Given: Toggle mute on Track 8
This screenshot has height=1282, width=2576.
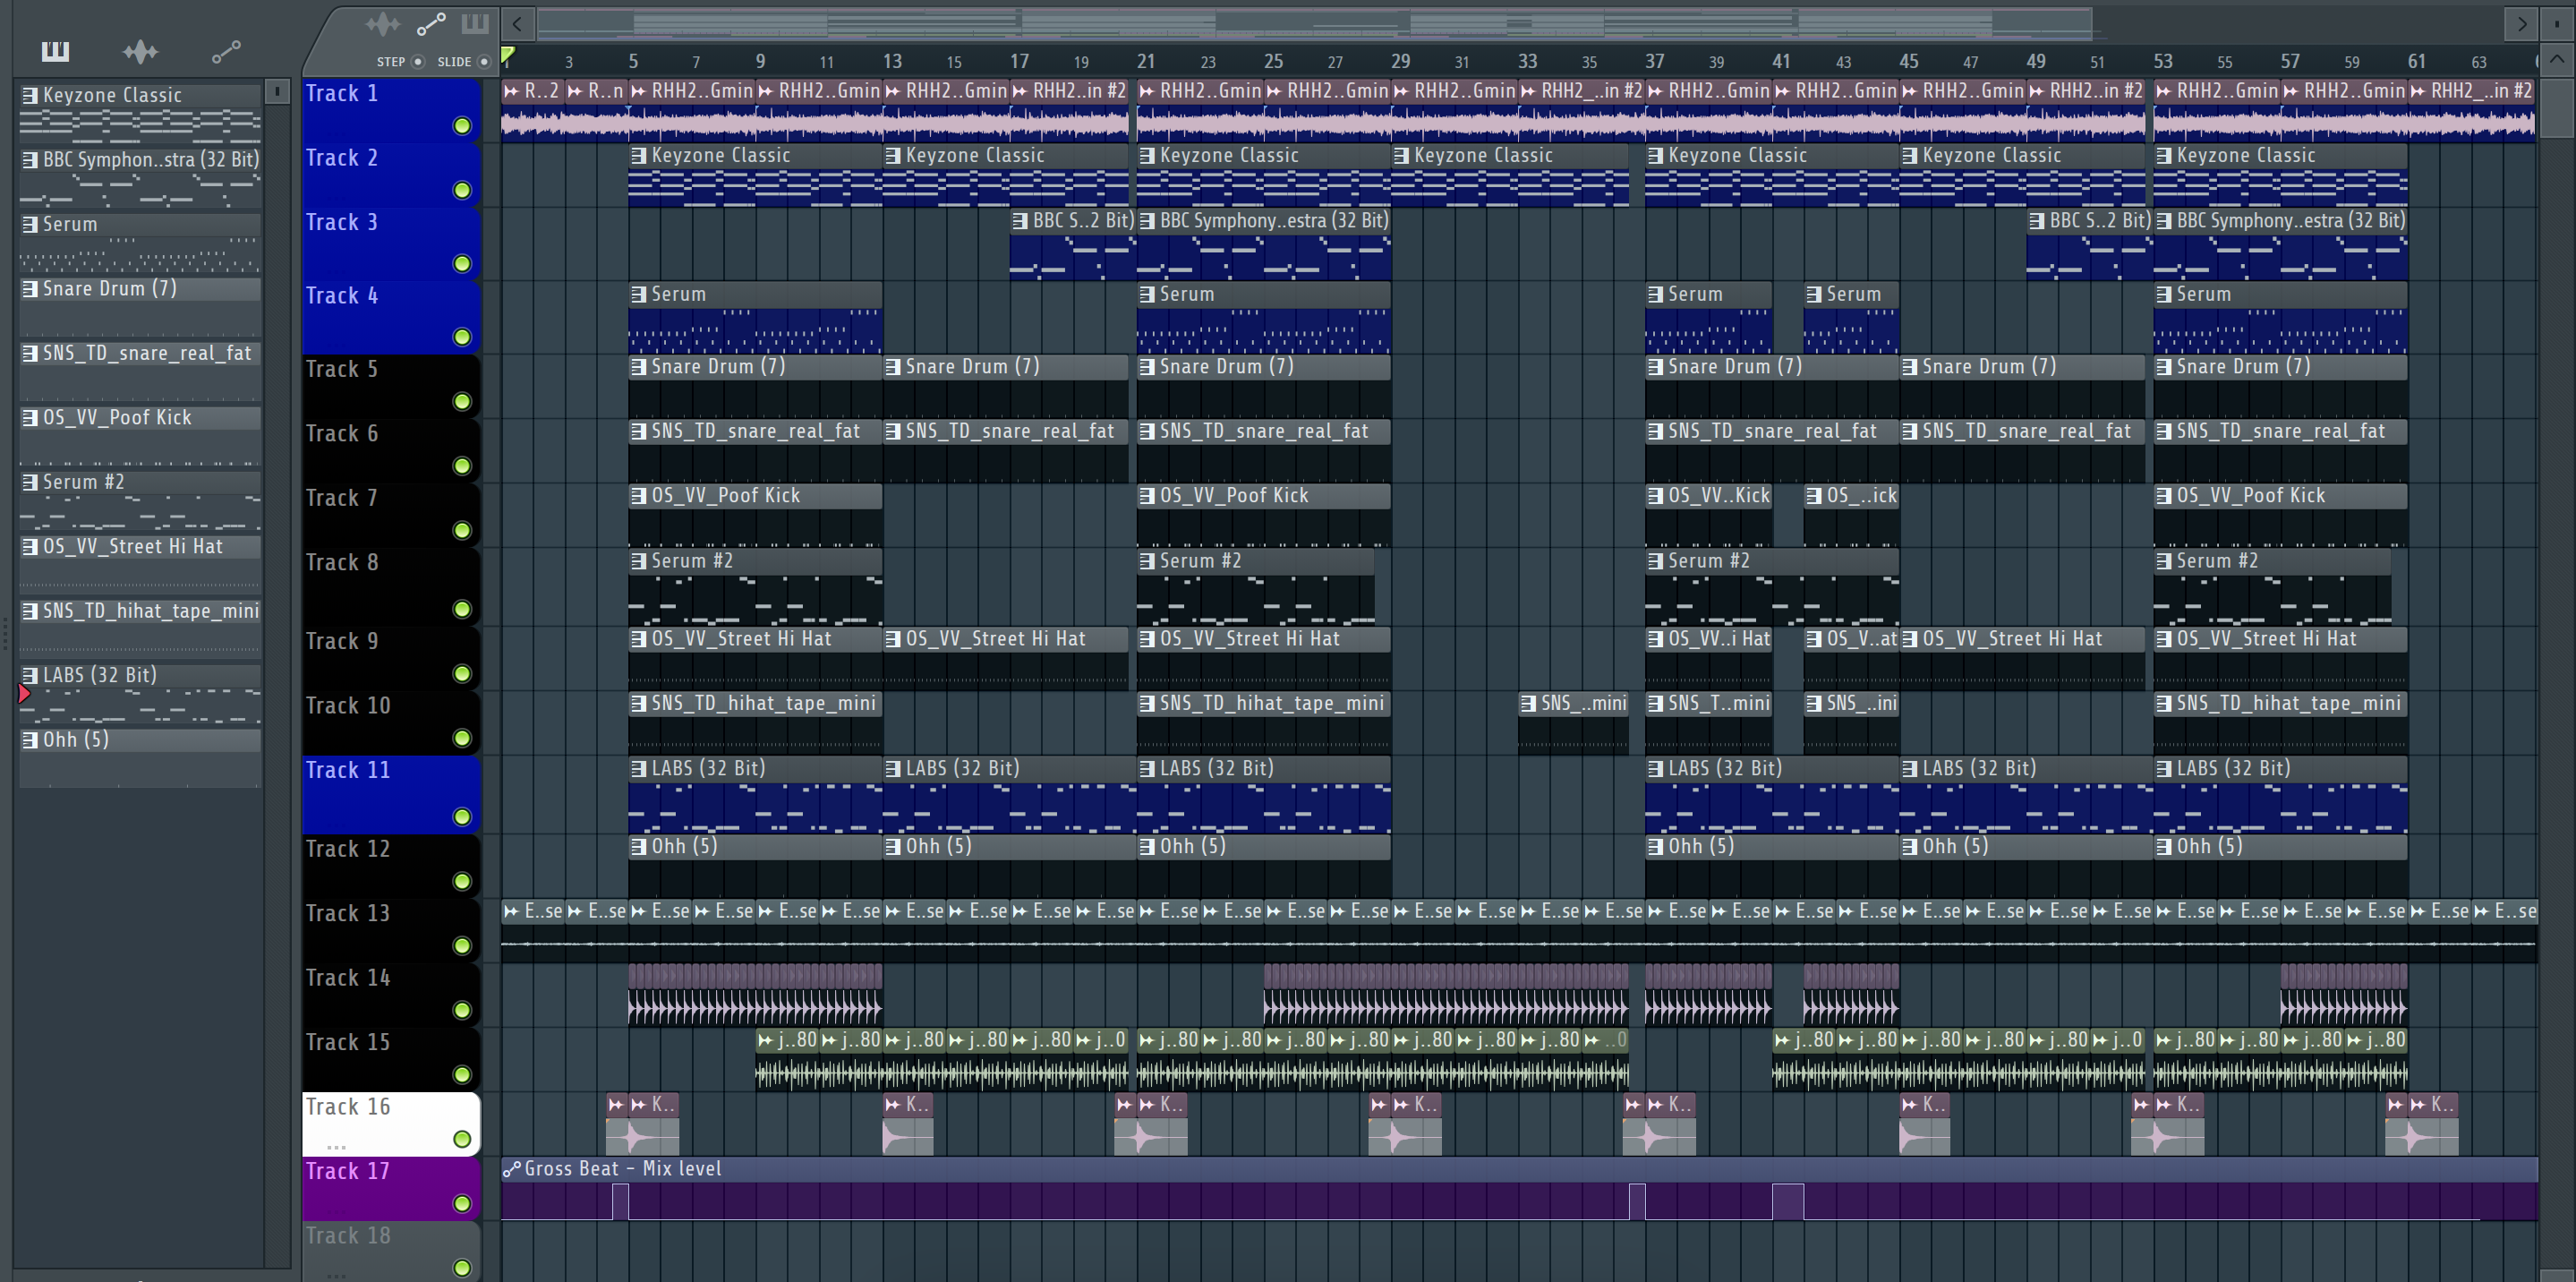Looking at the screenshot, I should (x=462, y=609).
